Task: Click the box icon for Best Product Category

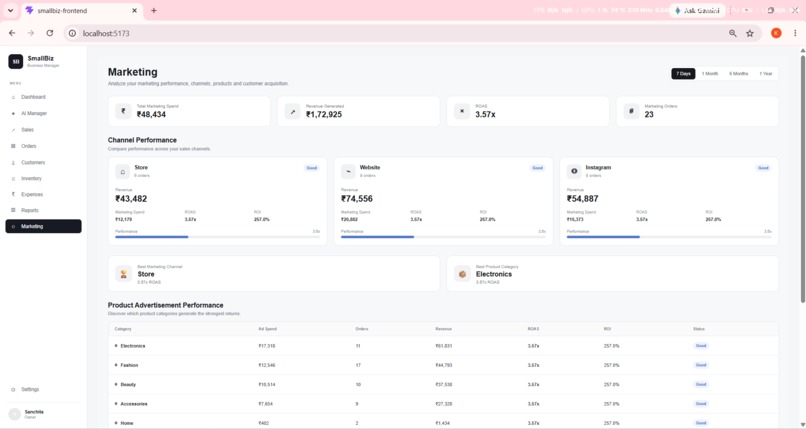Action: click(462, 274)
